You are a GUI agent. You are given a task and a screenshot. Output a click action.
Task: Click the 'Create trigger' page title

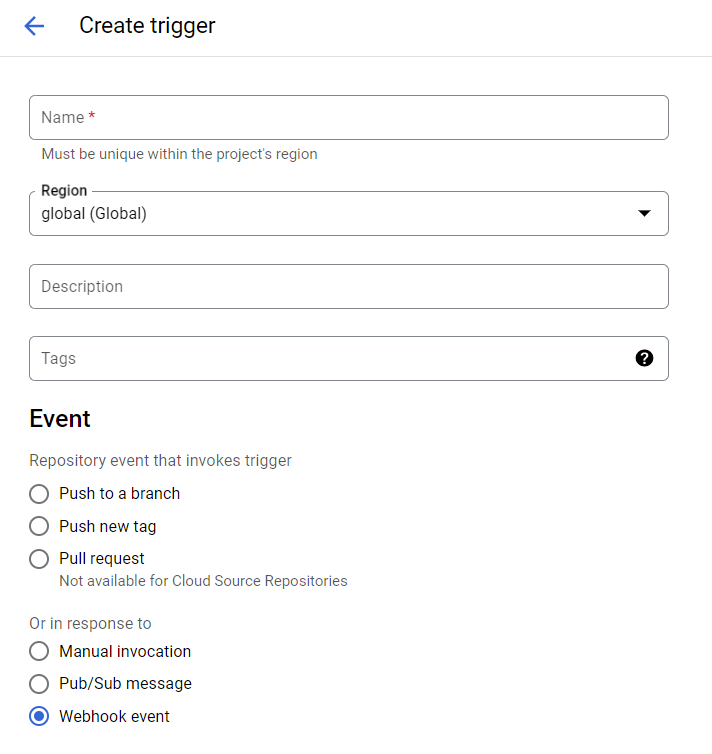coord(147,26)
